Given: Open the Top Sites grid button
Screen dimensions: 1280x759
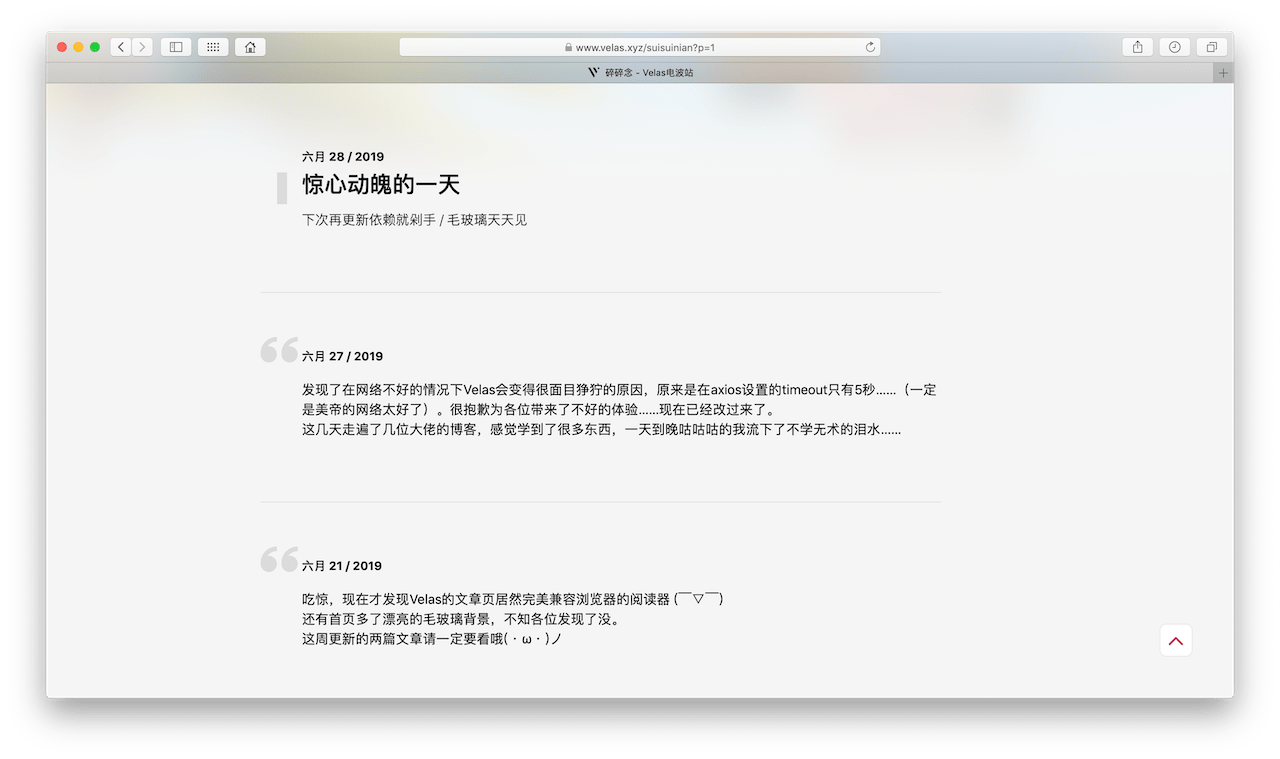Looking at the screenshot, I should click(213, 47).
